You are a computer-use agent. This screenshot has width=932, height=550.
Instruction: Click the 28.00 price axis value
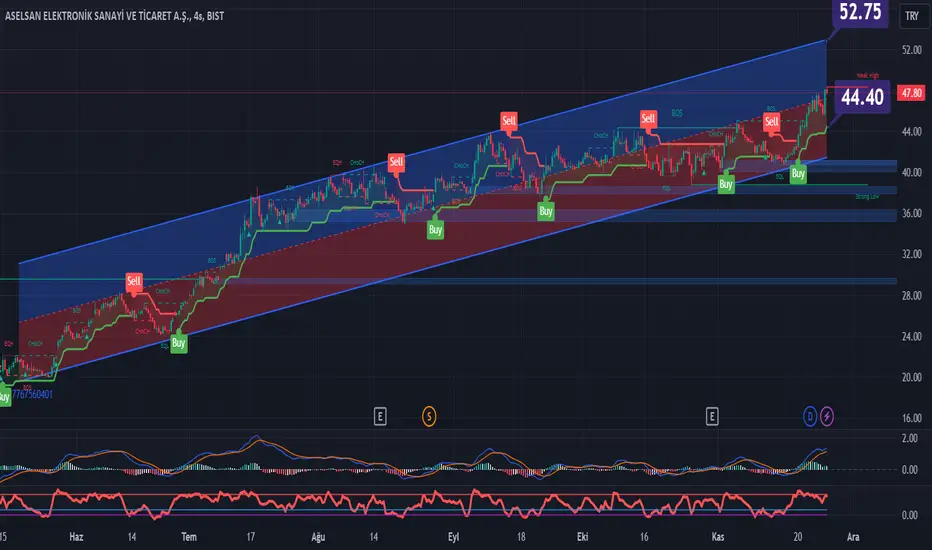(x=911, y=296)
